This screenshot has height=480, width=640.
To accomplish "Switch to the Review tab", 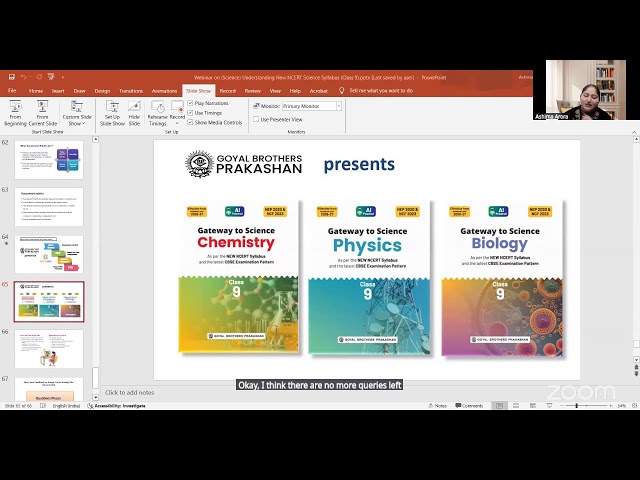I will click(x=253, y=91).
